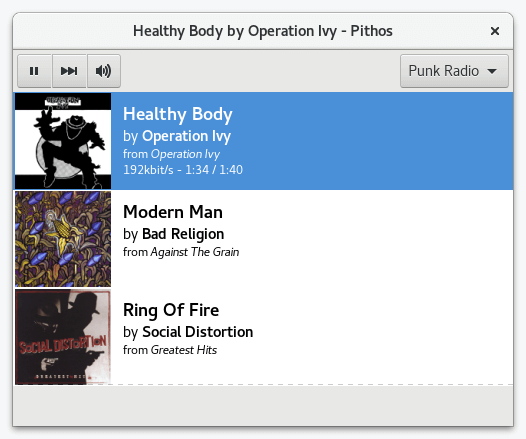Select the Modern Man song row
Viewport: 526px width, 439px height.
[x=263, y=239]
